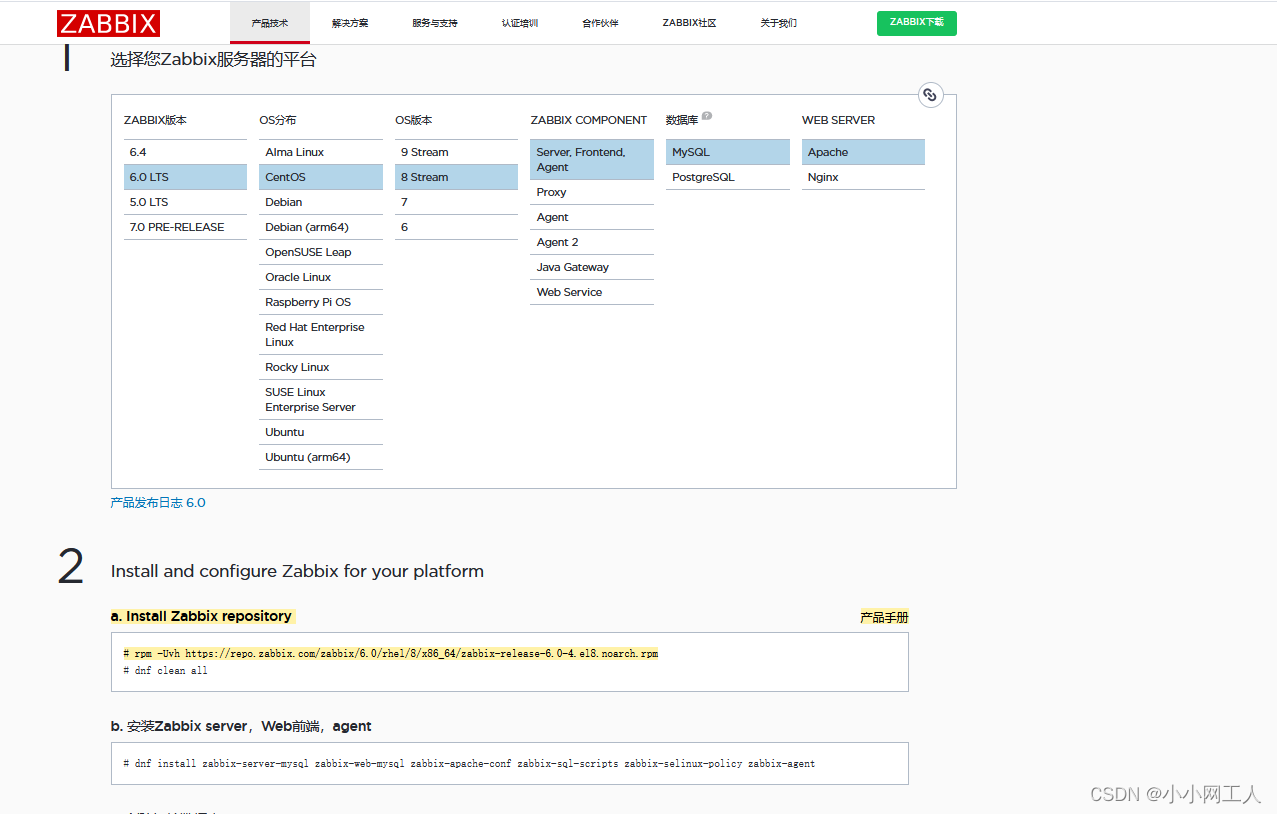1277x814 pixels.
Task: Choose Alma Linux distribution
Action: [321, 152]
